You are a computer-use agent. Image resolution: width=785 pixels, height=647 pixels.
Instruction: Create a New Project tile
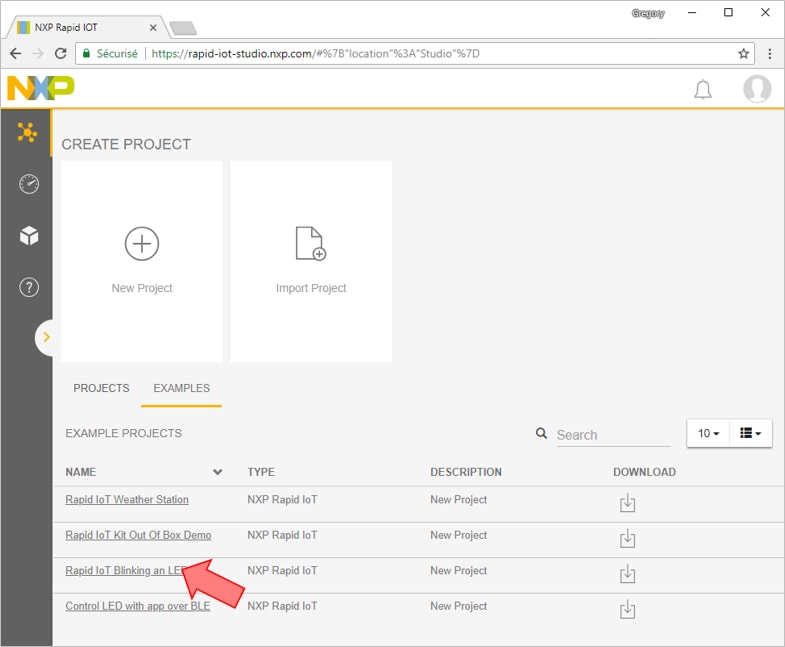[x=142, y=260]
